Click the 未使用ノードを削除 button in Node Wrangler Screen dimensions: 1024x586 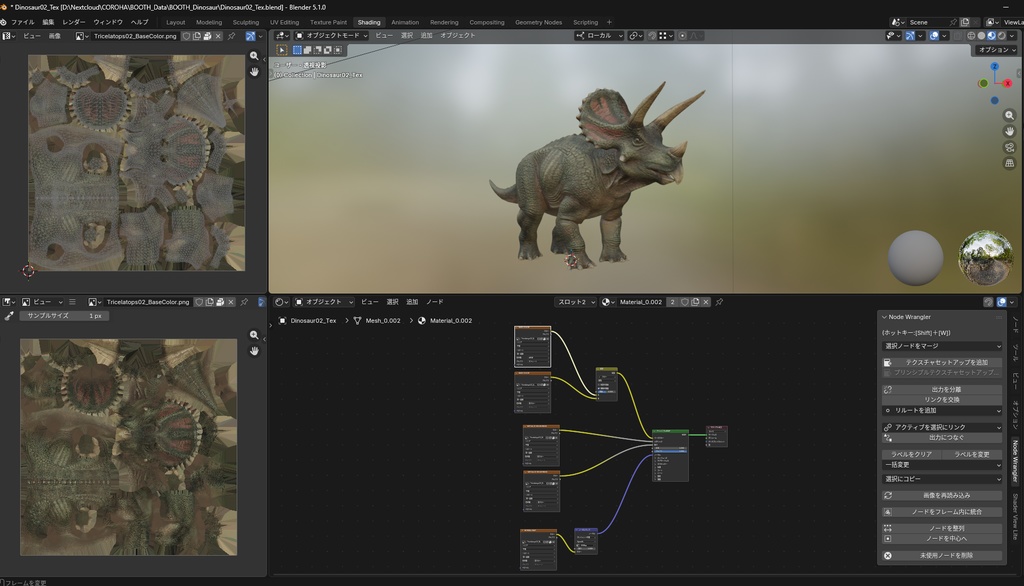pos(944,554)
